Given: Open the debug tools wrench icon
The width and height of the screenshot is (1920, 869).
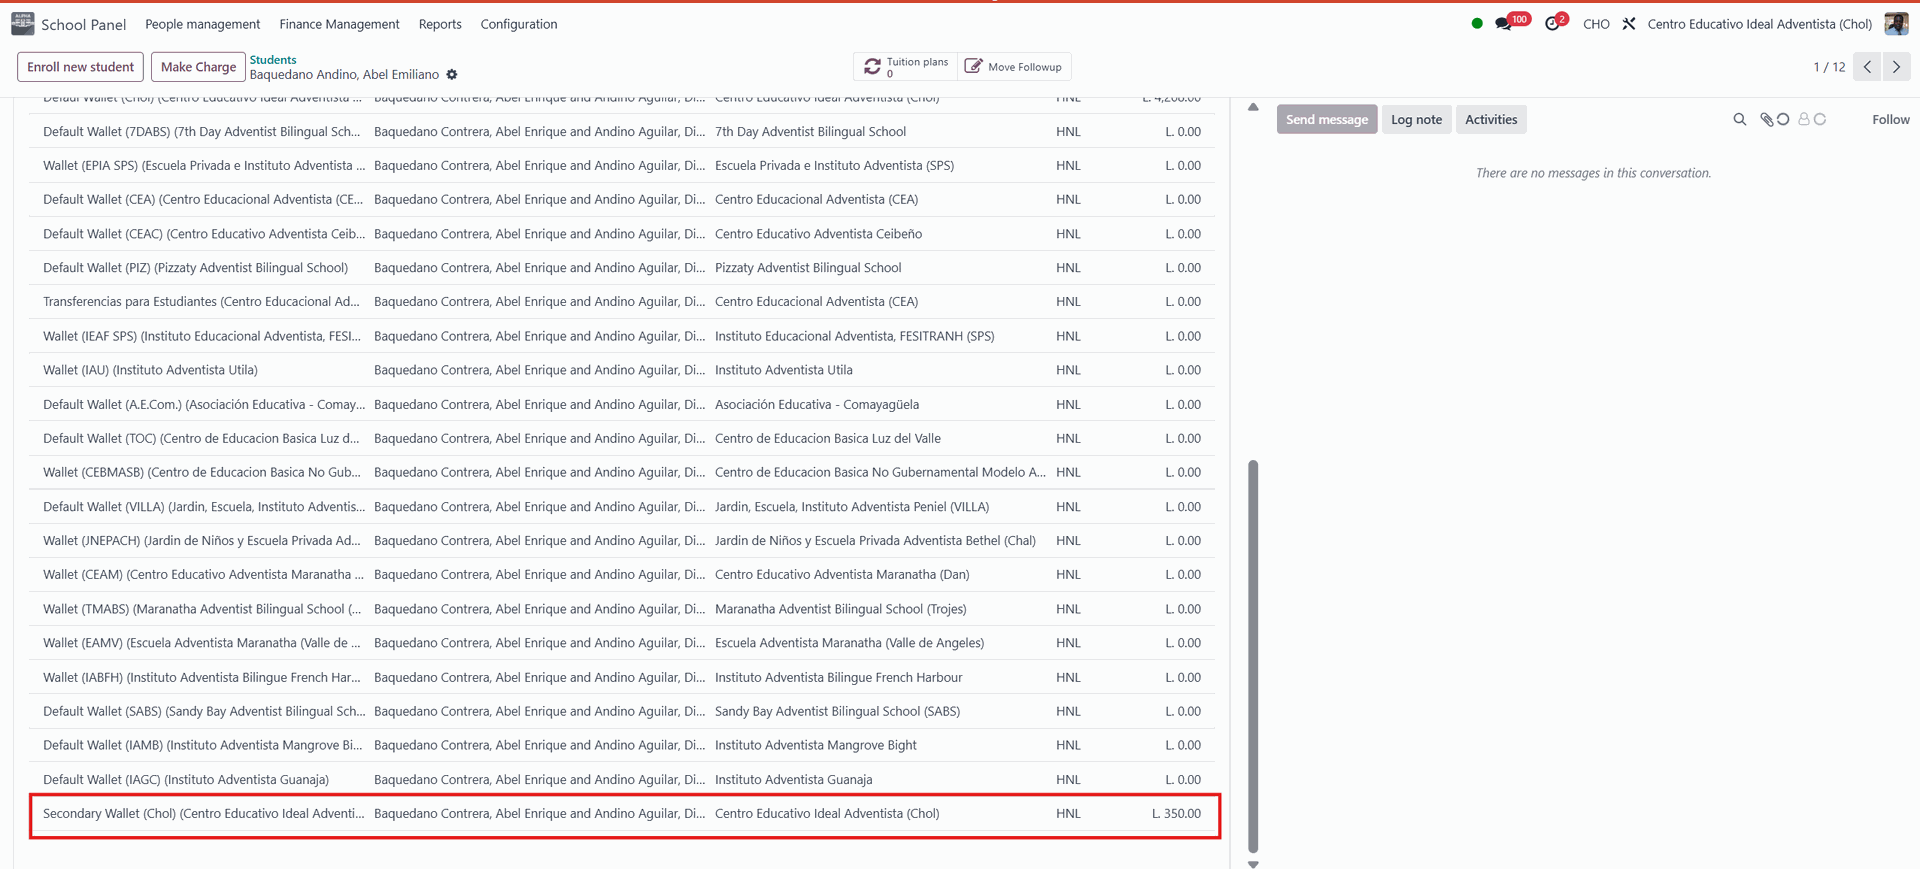Looking at the screenshot, I should pyautogui.click(x=1629, y=24).
